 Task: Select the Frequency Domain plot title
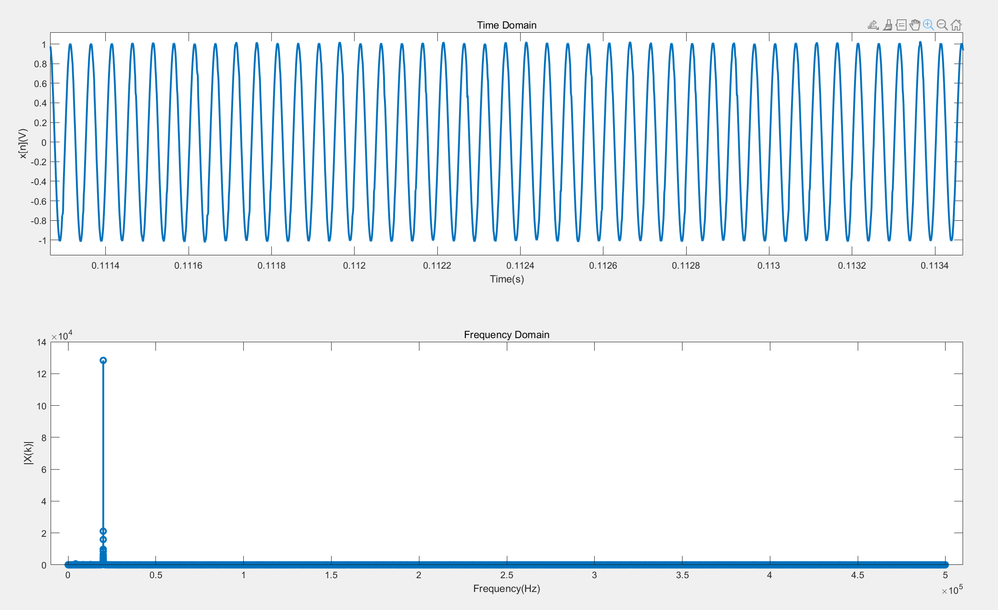(x=507, y=334)
